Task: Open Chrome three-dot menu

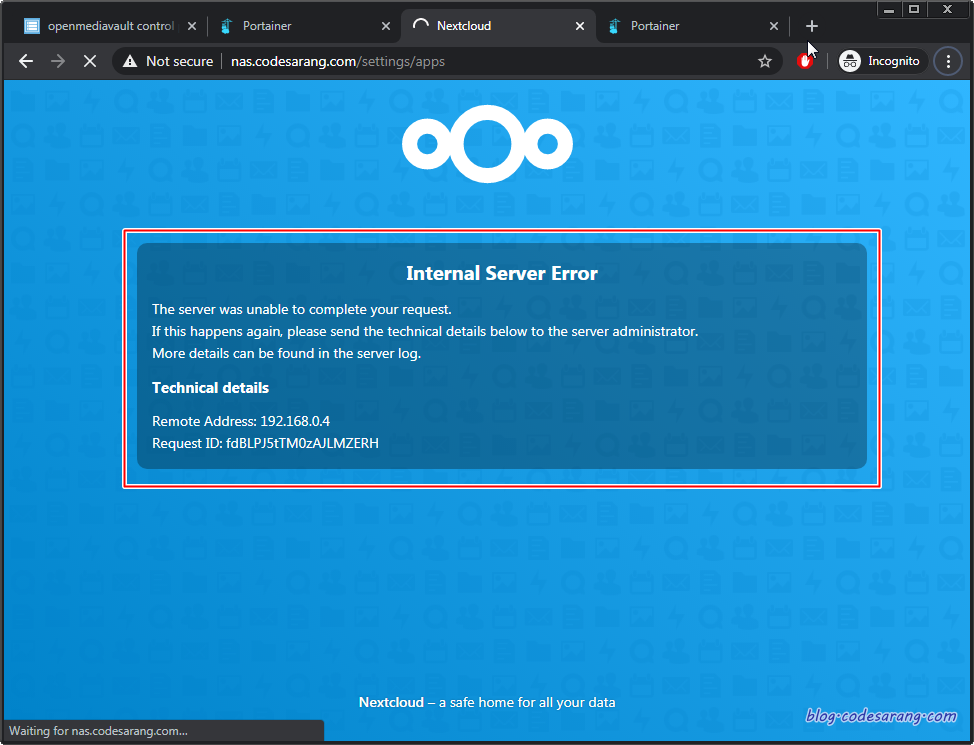Action: [x=948, y=61]
